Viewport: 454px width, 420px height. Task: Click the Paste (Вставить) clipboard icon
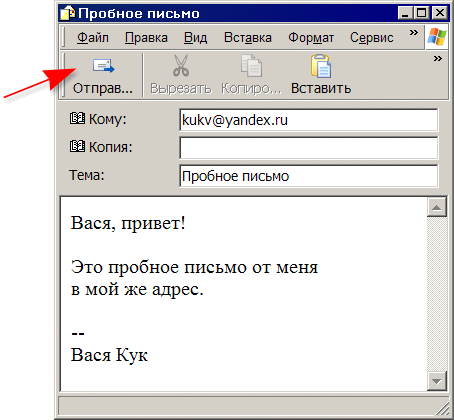(321, 66)
